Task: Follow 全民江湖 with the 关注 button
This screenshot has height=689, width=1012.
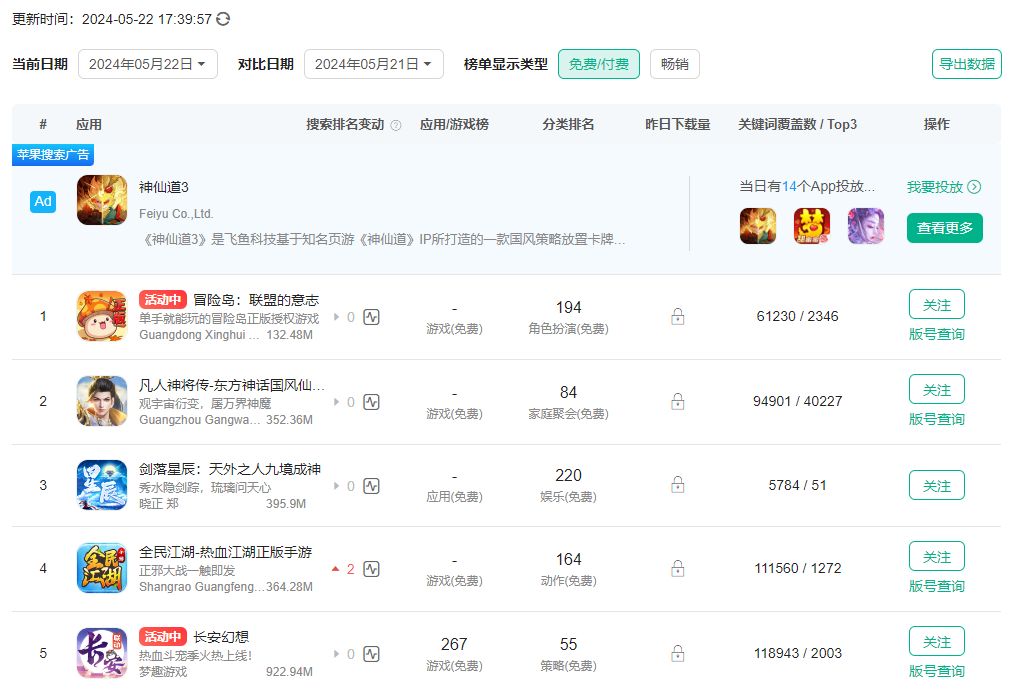Action: [936, 557]
